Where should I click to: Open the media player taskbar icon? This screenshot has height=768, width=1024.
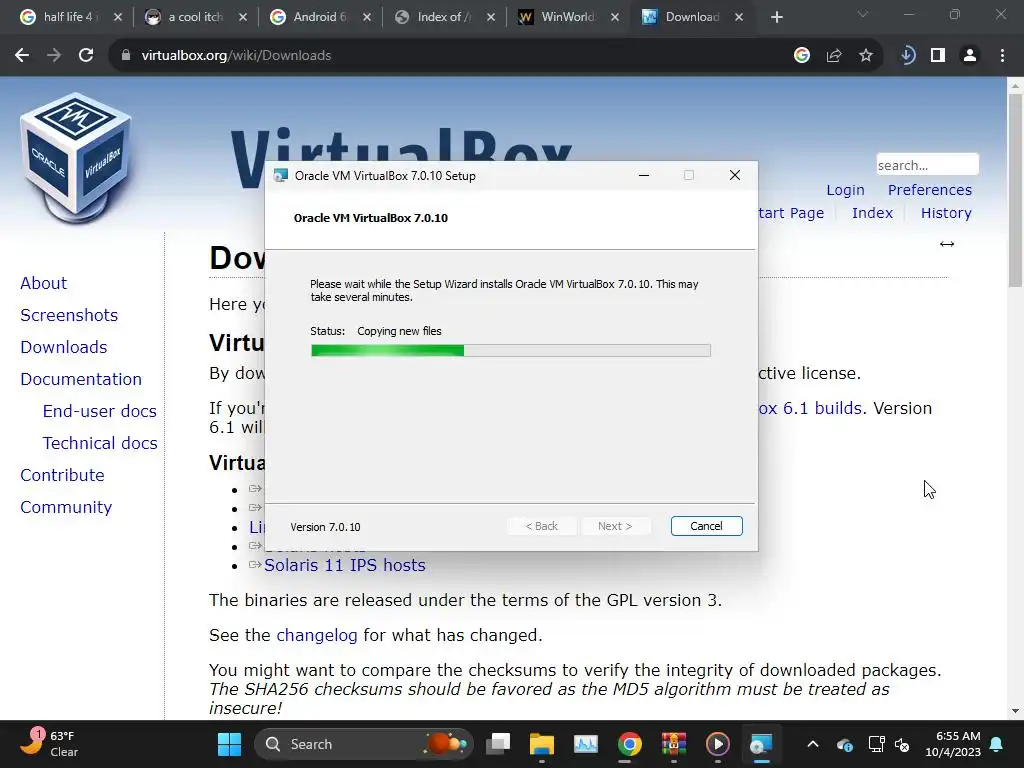[717, 744]
